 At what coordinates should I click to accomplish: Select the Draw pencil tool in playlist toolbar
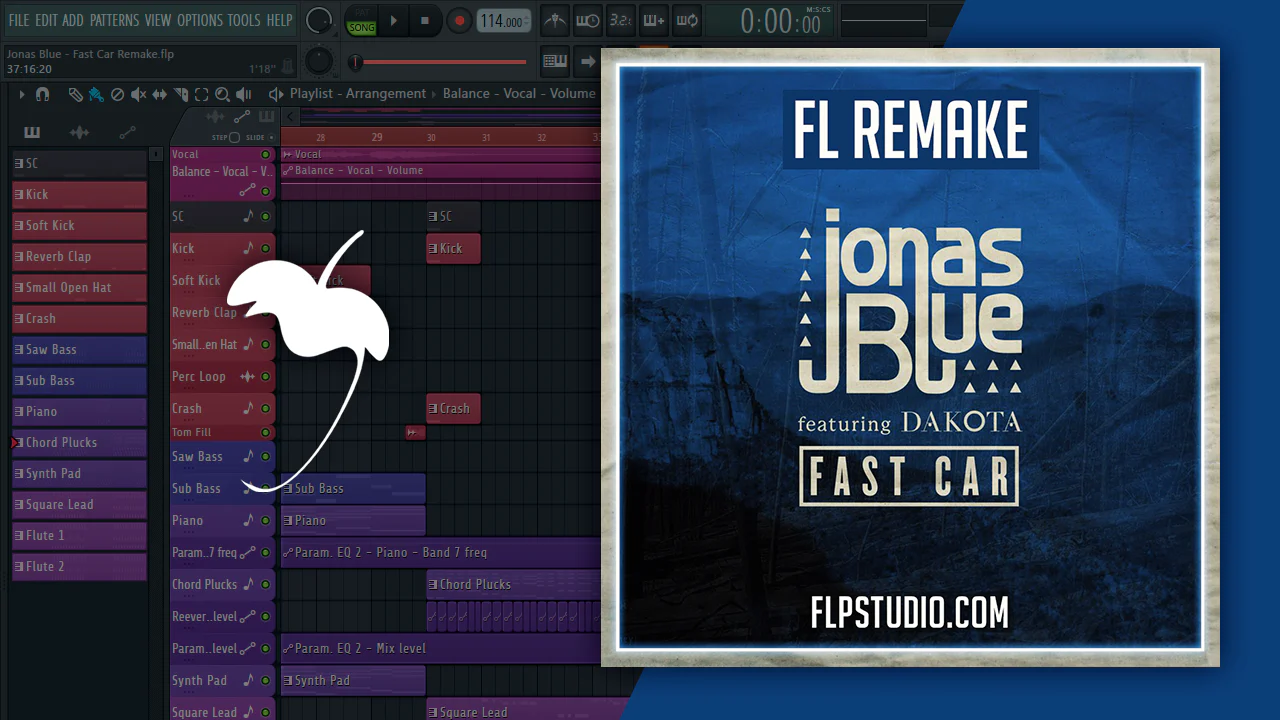click(x=75, y=94)
